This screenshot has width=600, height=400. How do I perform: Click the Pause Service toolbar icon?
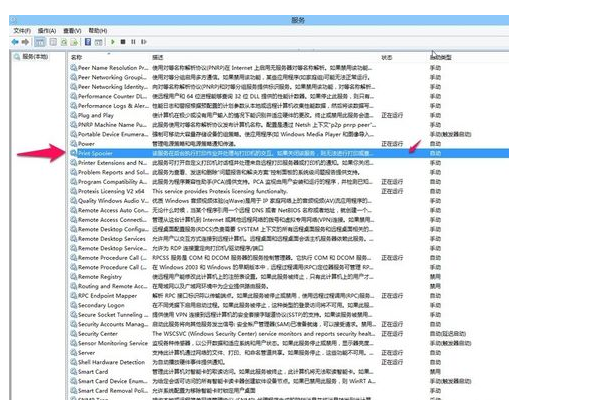tap(132, 42)
